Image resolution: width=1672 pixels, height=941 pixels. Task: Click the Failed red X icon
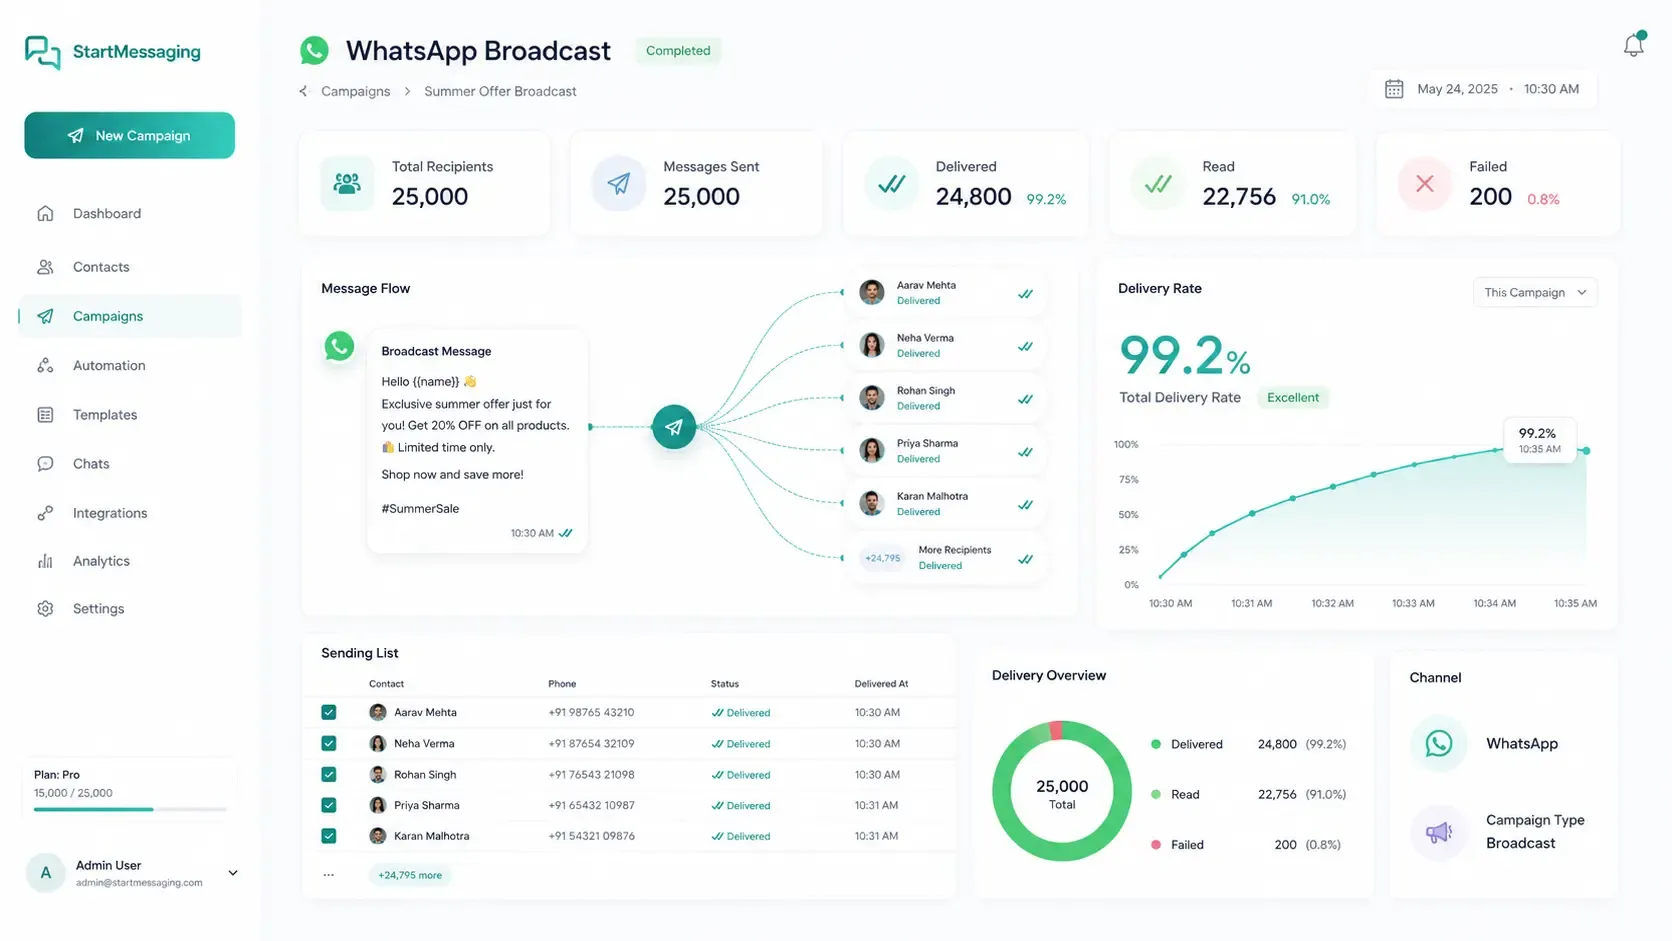(x=1425, y=183)
